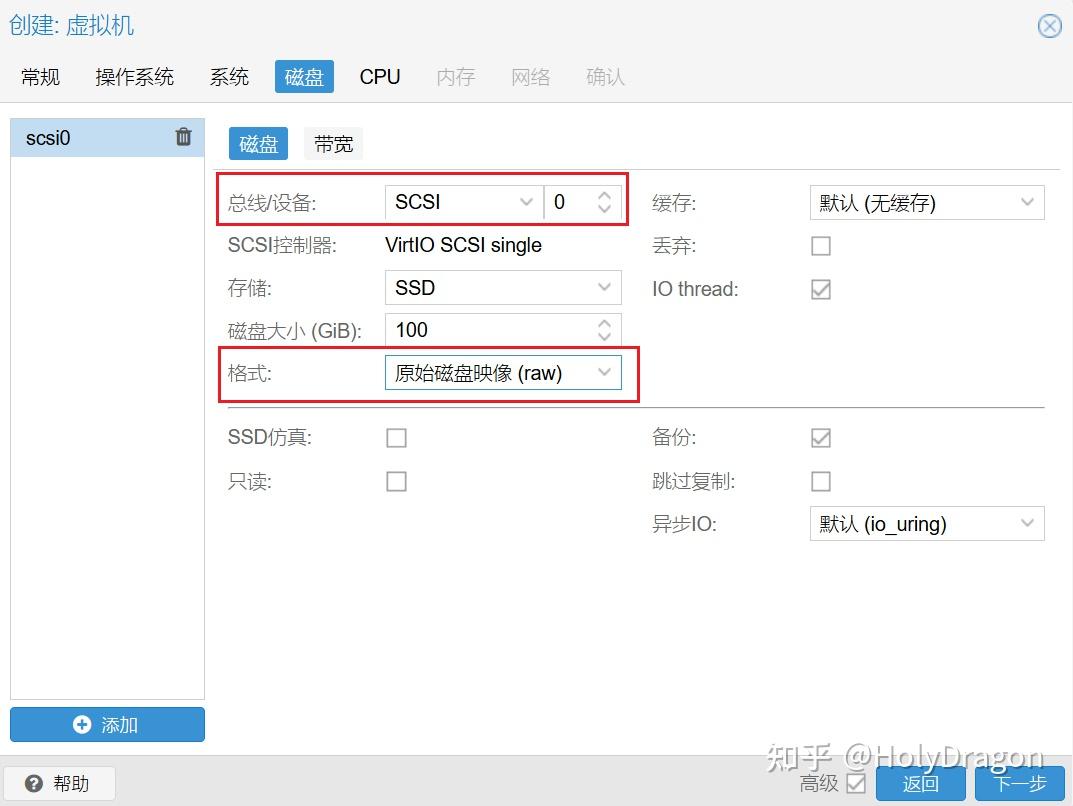Delete the scsi0 disk using trash icon
Screen dimensions: 1073x806
pyautogui.click(x=183, y=137)
